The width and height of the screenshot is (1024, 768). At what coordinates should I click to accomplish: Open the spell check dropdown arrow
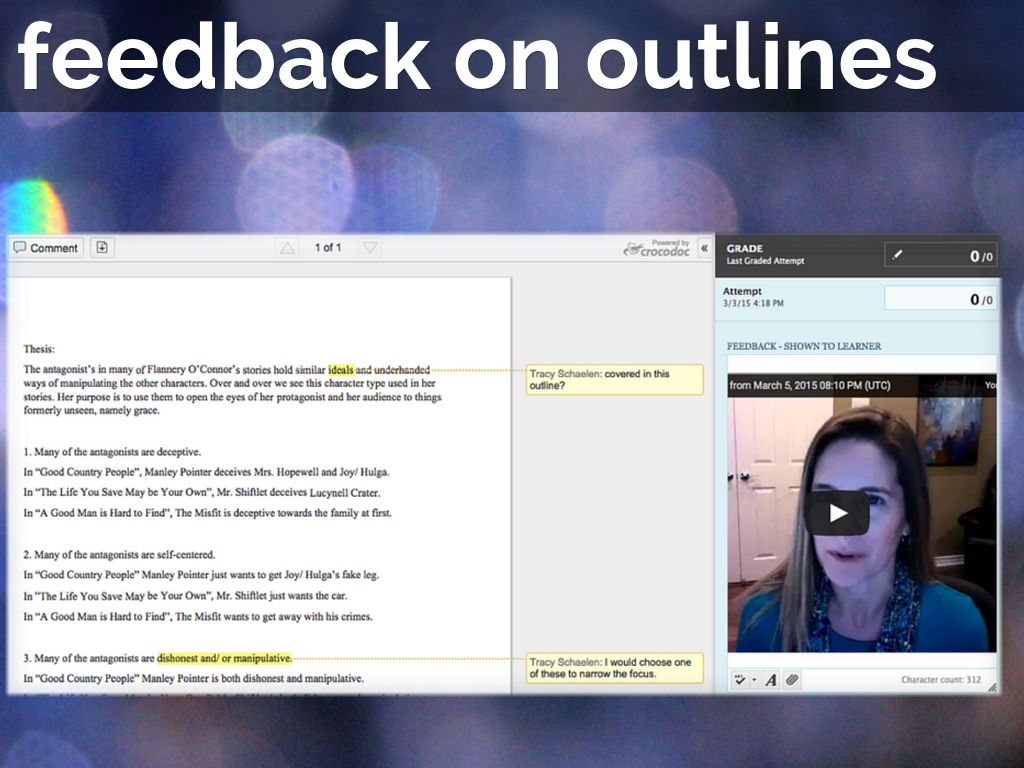pyautogui.click(x=754, y=681)
